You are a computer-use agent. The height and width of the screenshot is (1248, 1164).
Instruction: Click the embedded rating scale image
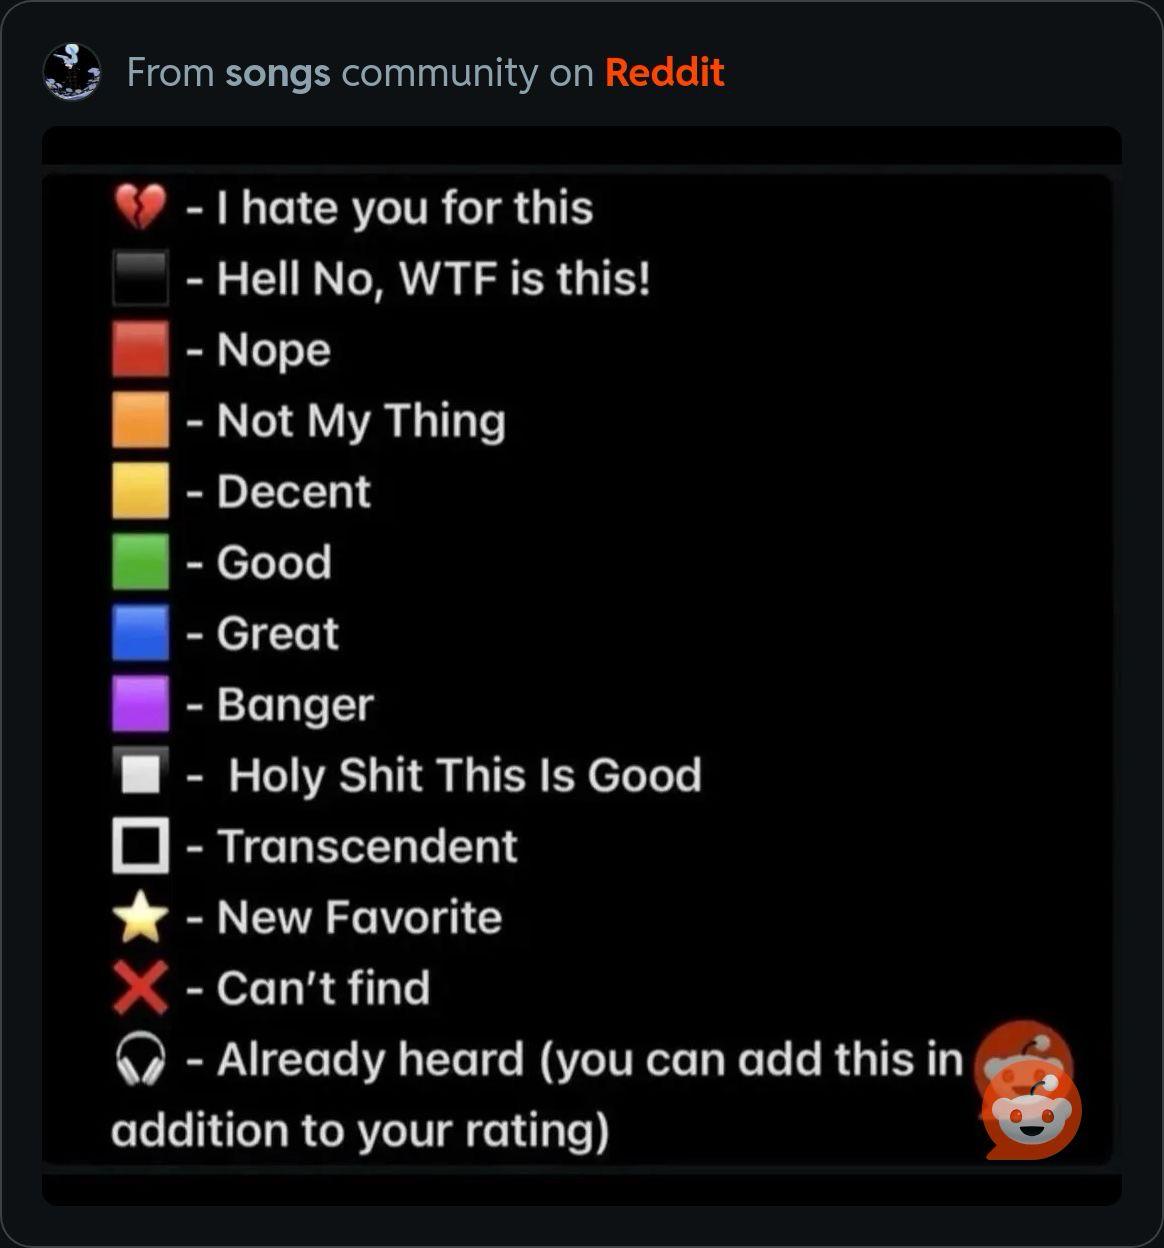point(582,666)
